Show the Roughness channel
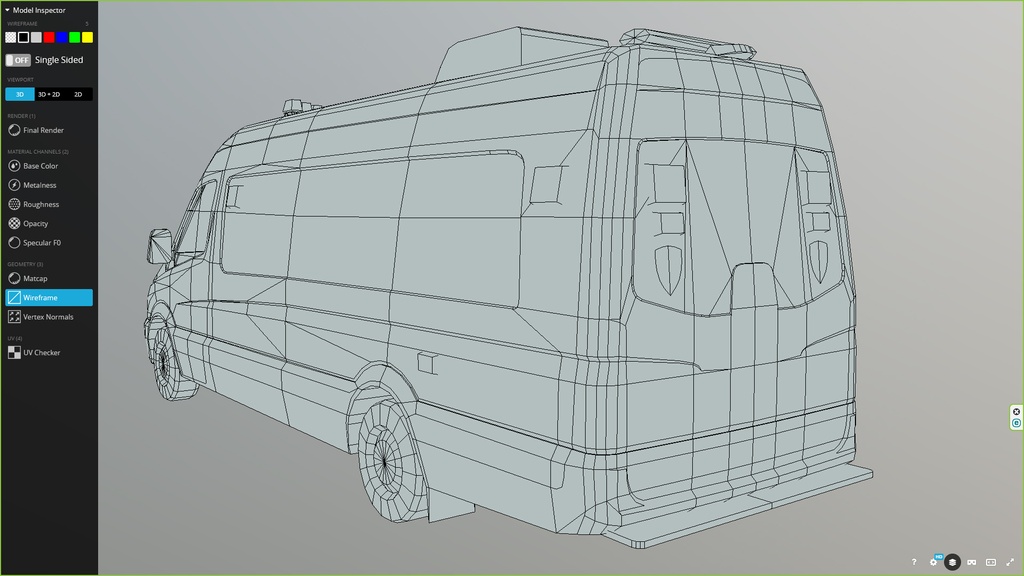 click(x=41, y=204)
